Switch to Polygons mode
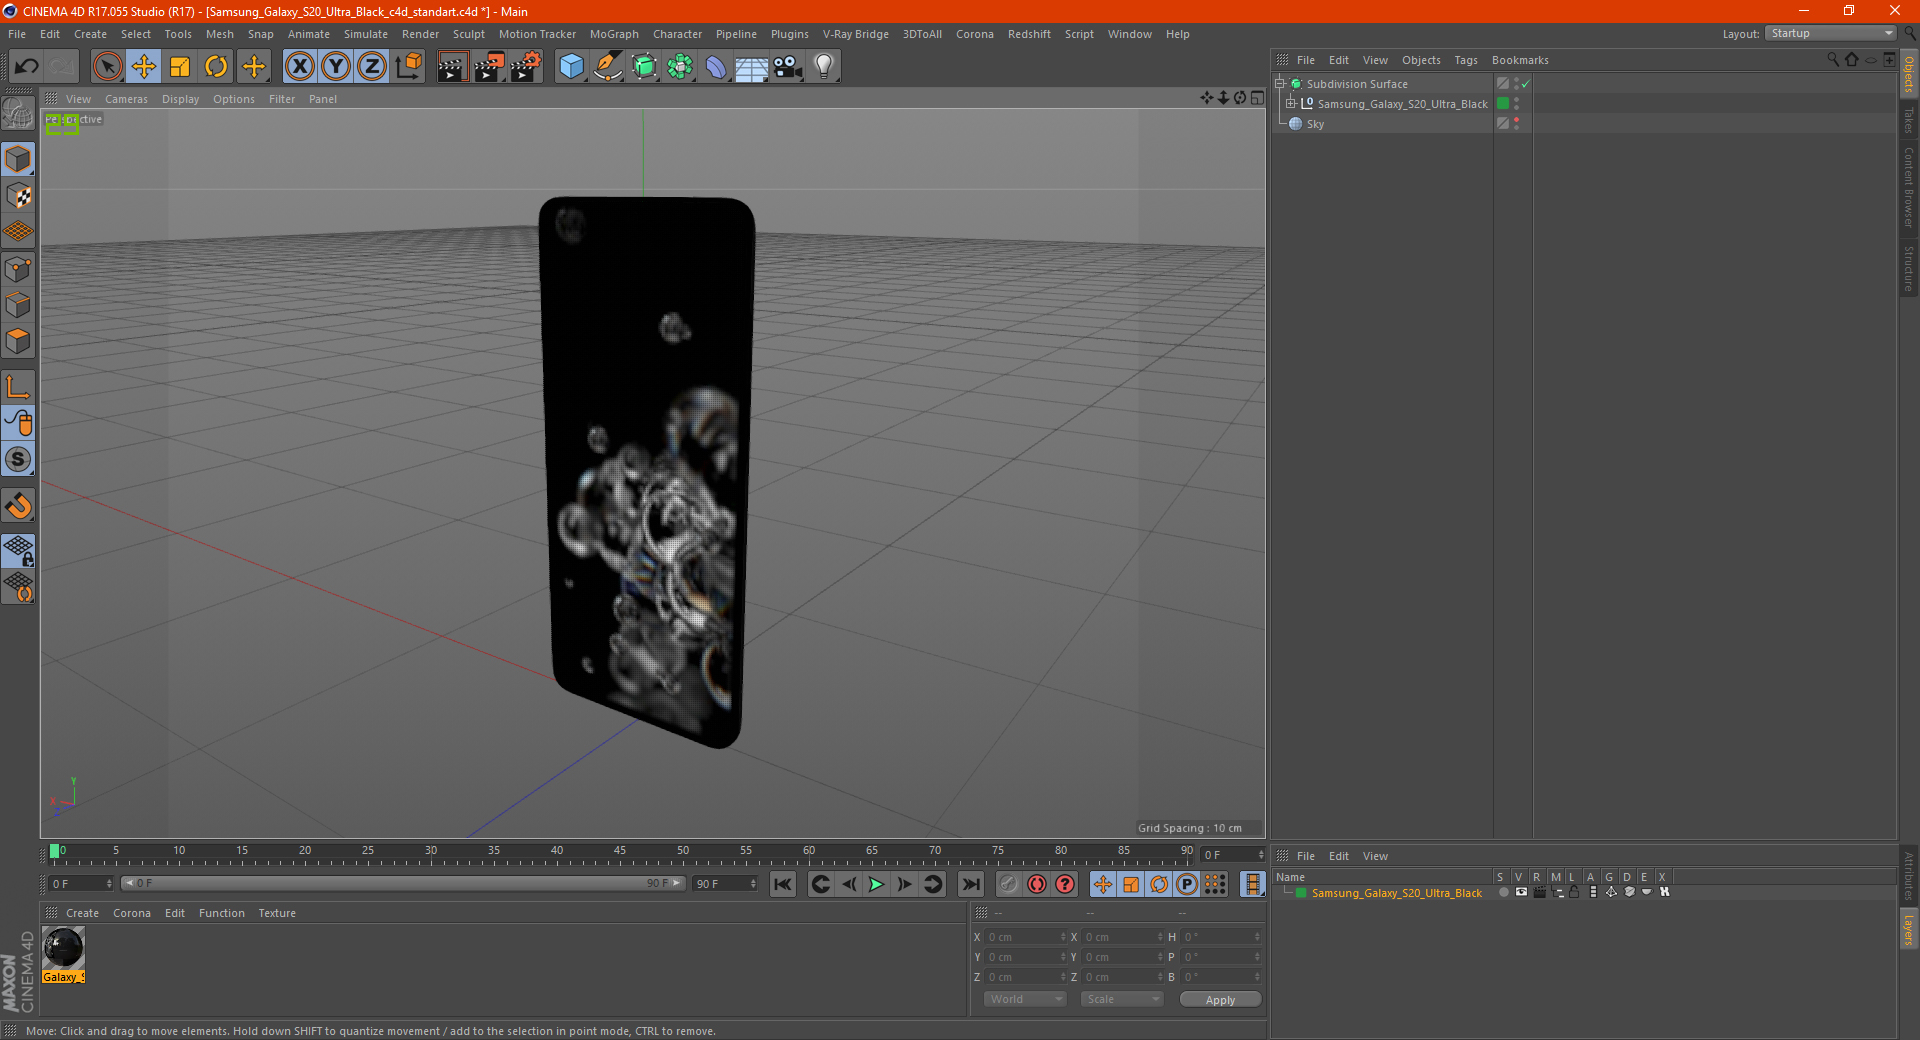 point(18,341)
